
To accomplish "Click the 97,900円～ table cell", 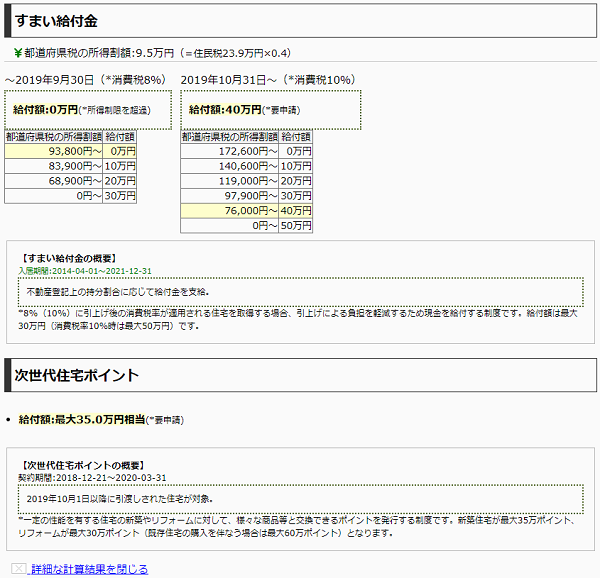I will [230, 196].
